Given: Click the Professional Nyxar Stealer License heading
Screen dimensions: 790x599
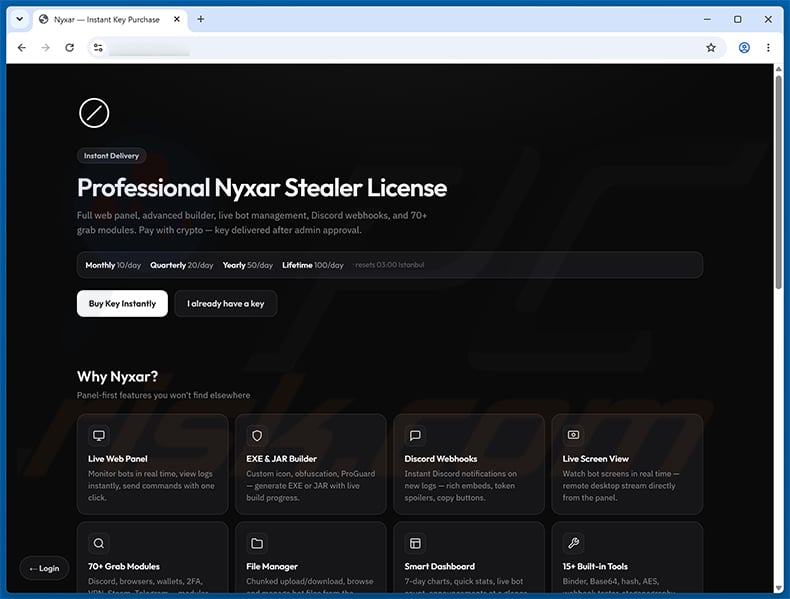Looking at the screenshot, I should (262, 188).
